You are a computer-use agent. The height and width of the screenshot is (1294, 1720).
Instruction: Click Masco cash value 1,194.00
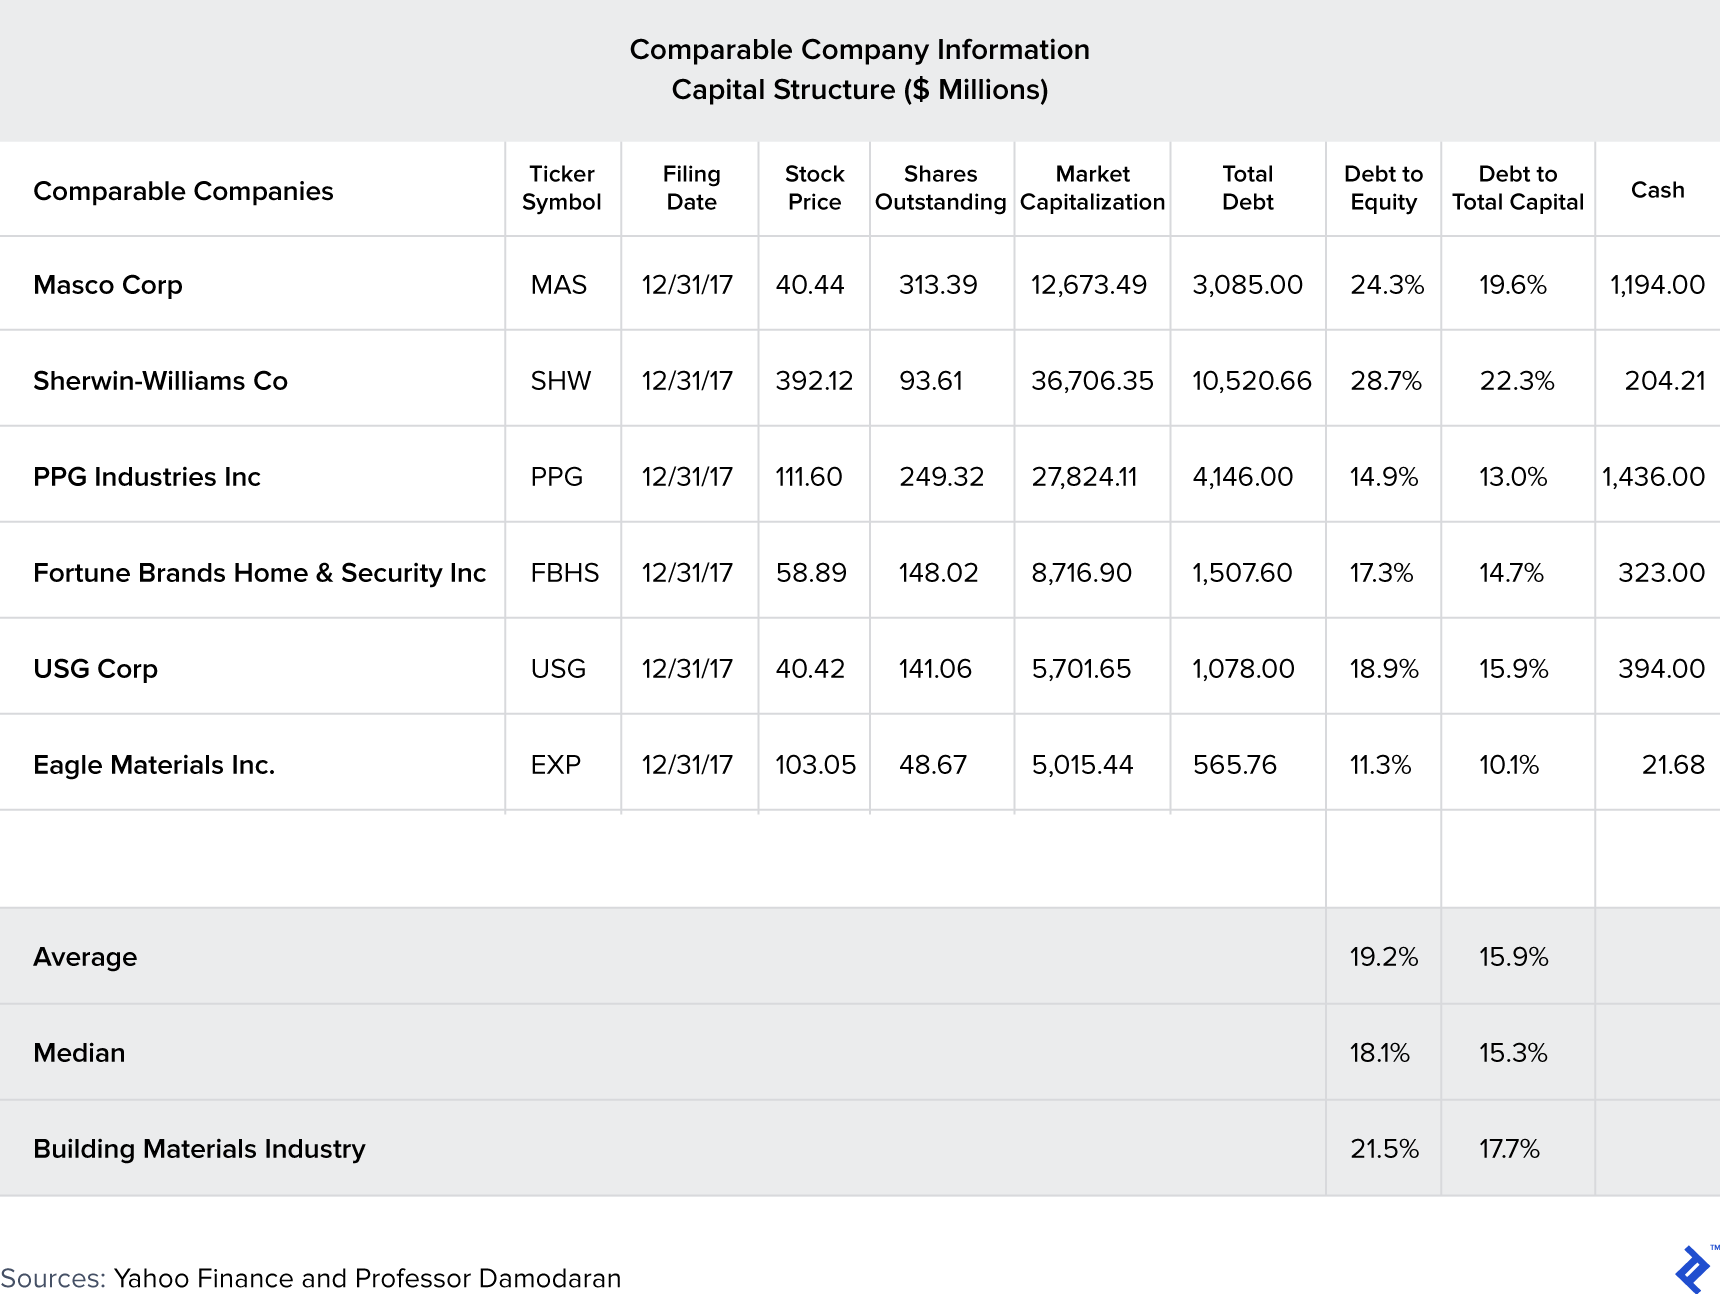[x=1656, y=285]
